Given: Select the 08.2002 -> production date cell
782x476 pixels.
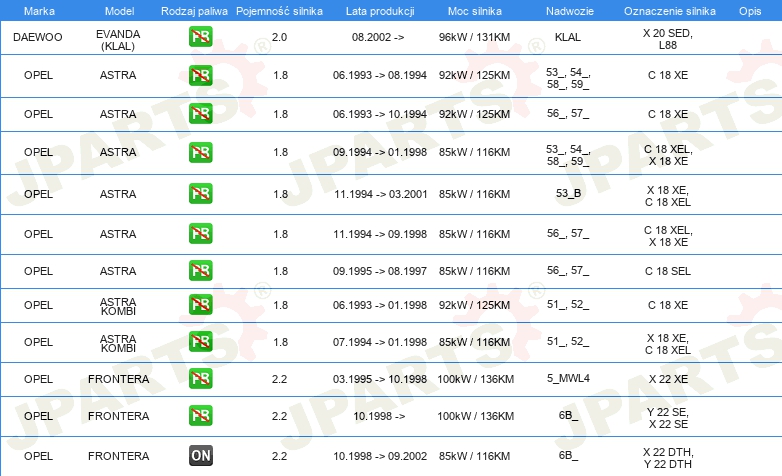Looking at the screenshot, I should tap(378, 37).
